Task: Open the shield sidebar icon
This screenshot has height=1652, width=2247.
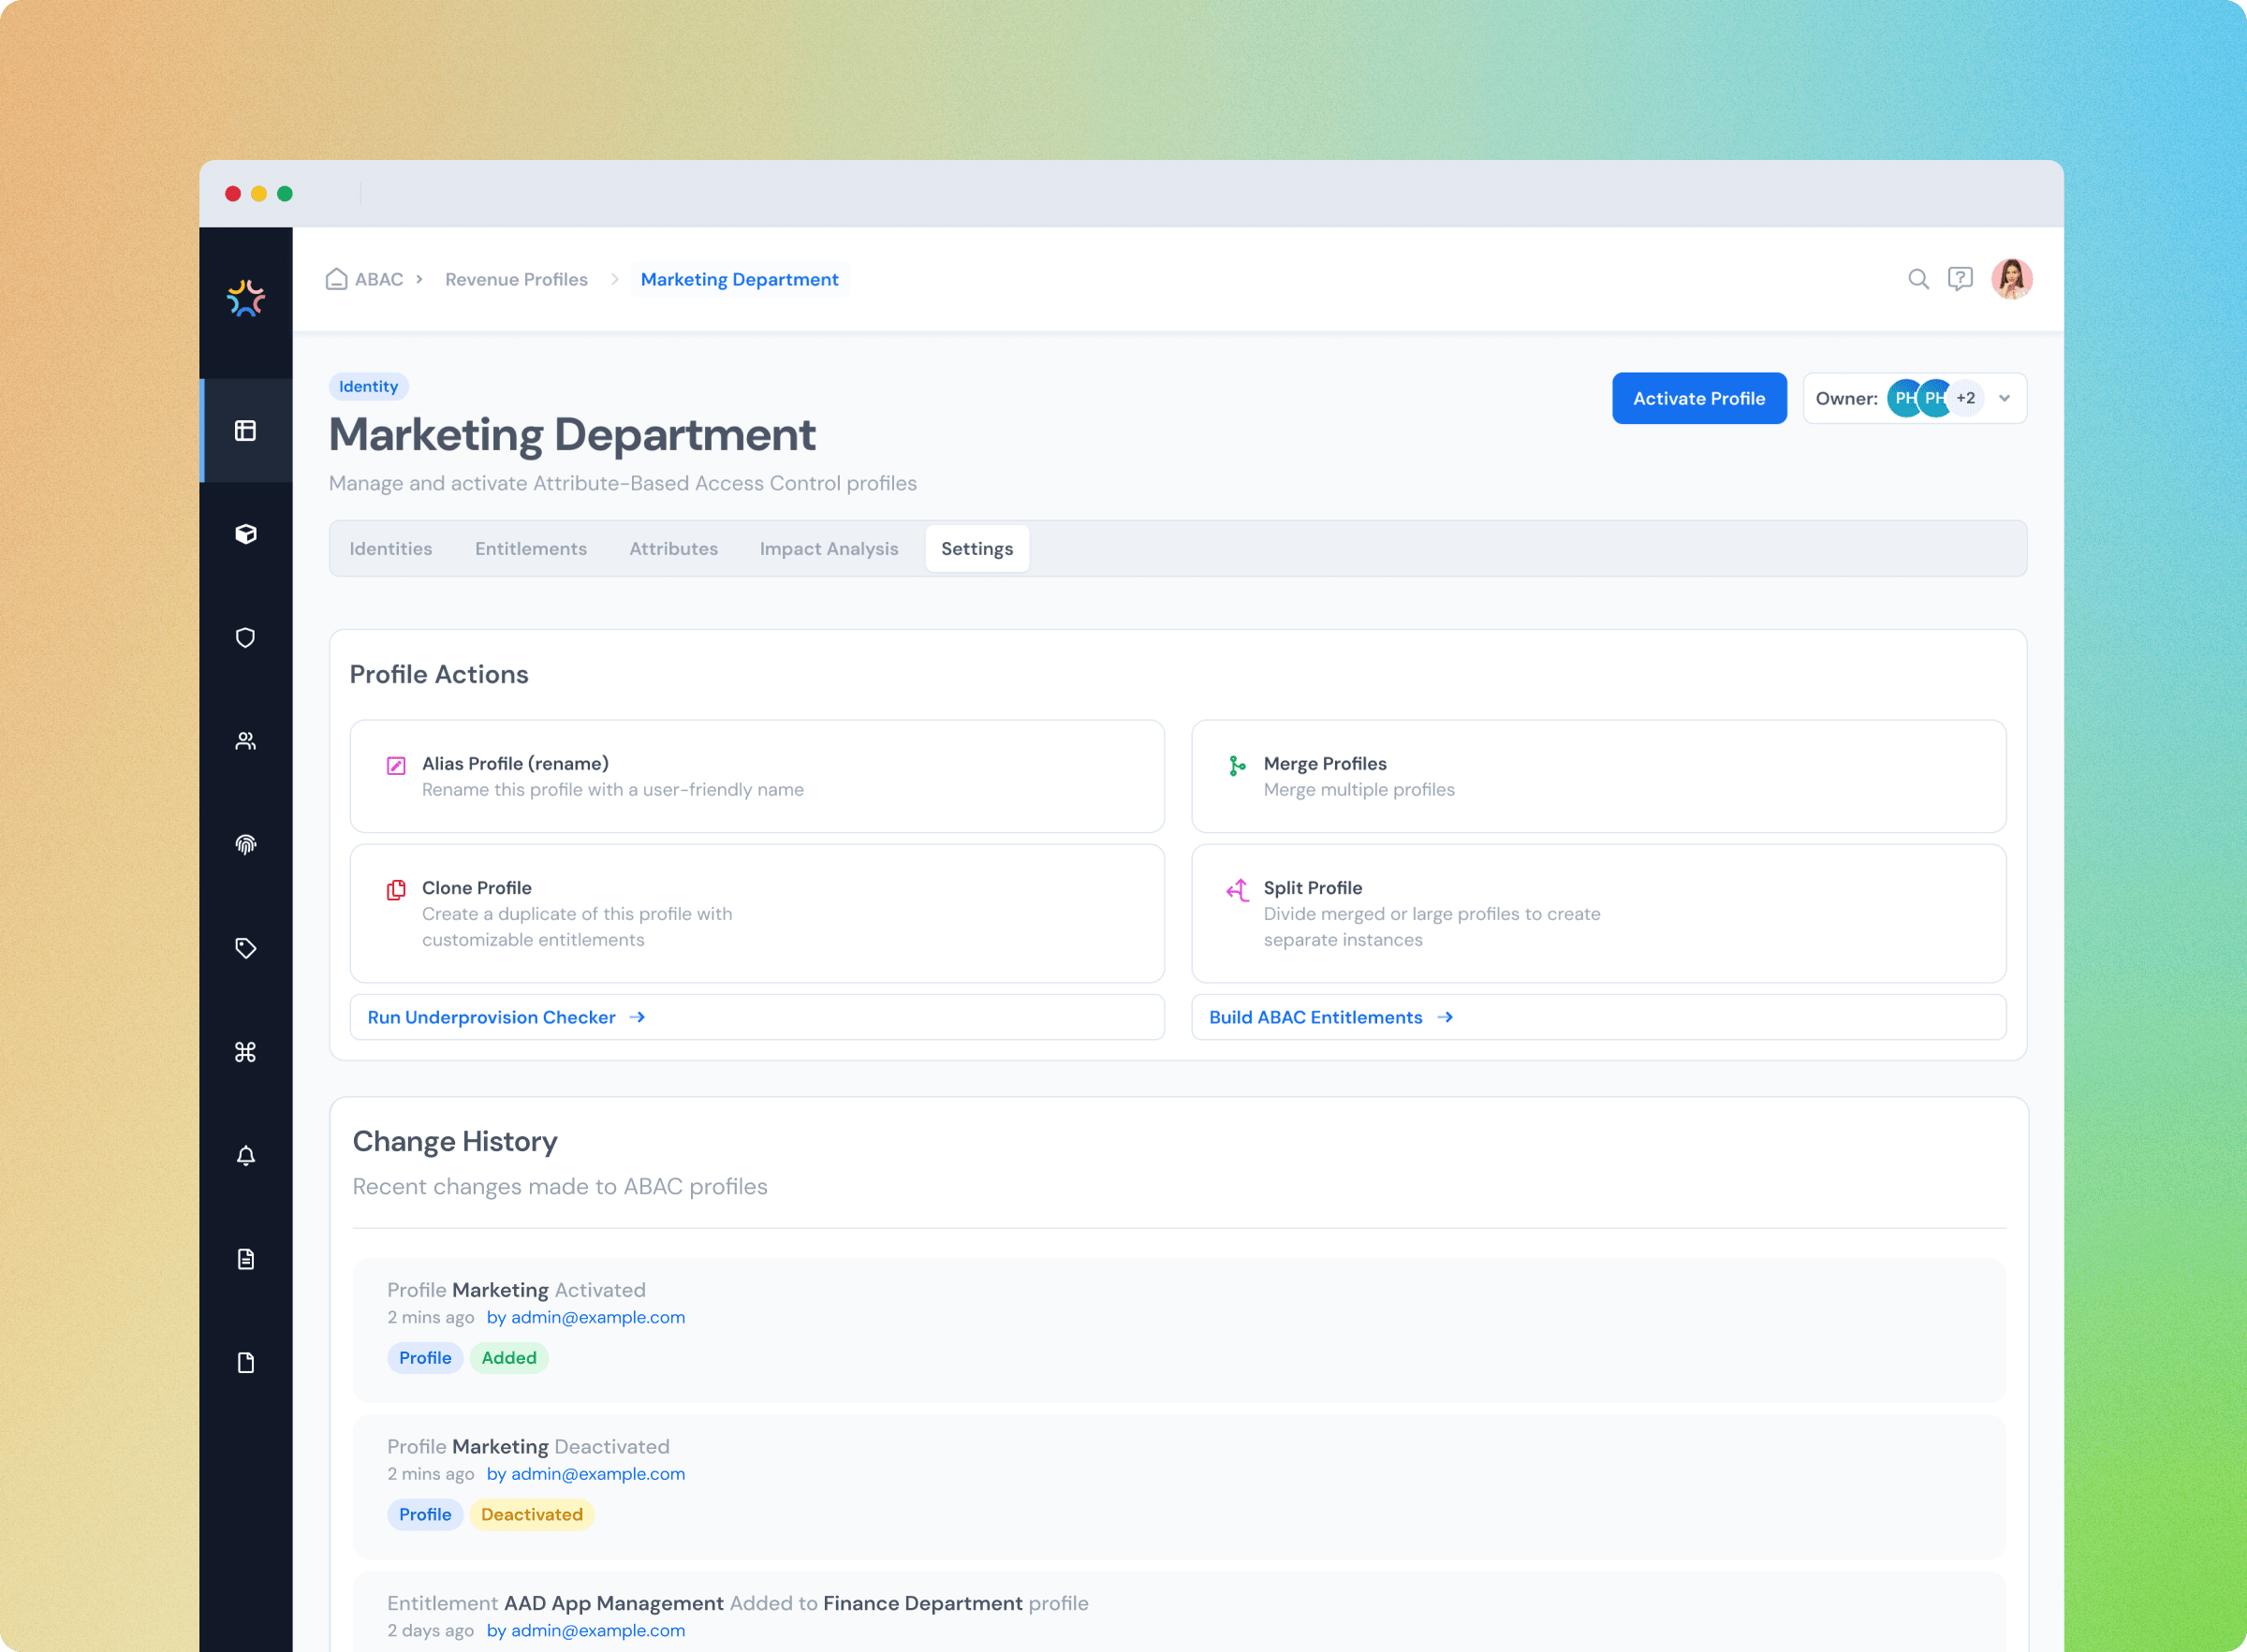Action: tap(245, 638)
